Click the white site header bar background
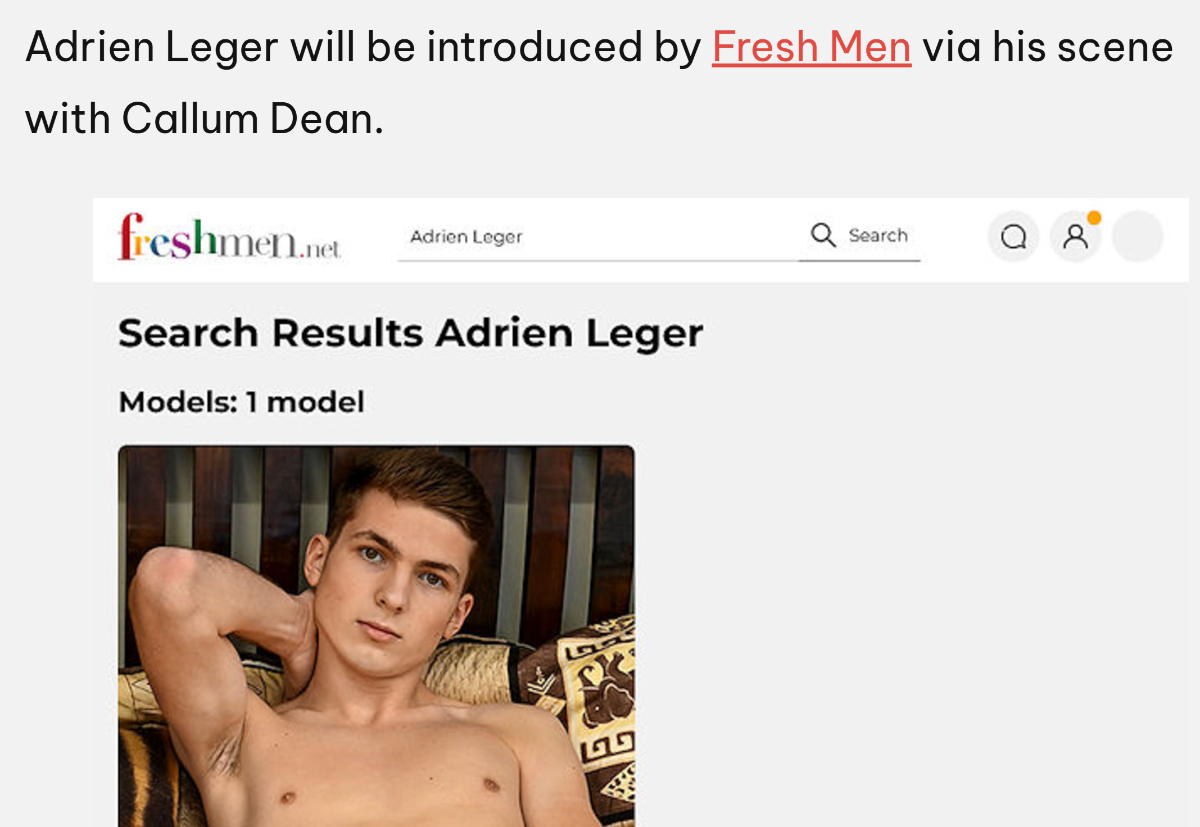The height and width of the screenshot is (827, 1200). click(x=641, y=239)
